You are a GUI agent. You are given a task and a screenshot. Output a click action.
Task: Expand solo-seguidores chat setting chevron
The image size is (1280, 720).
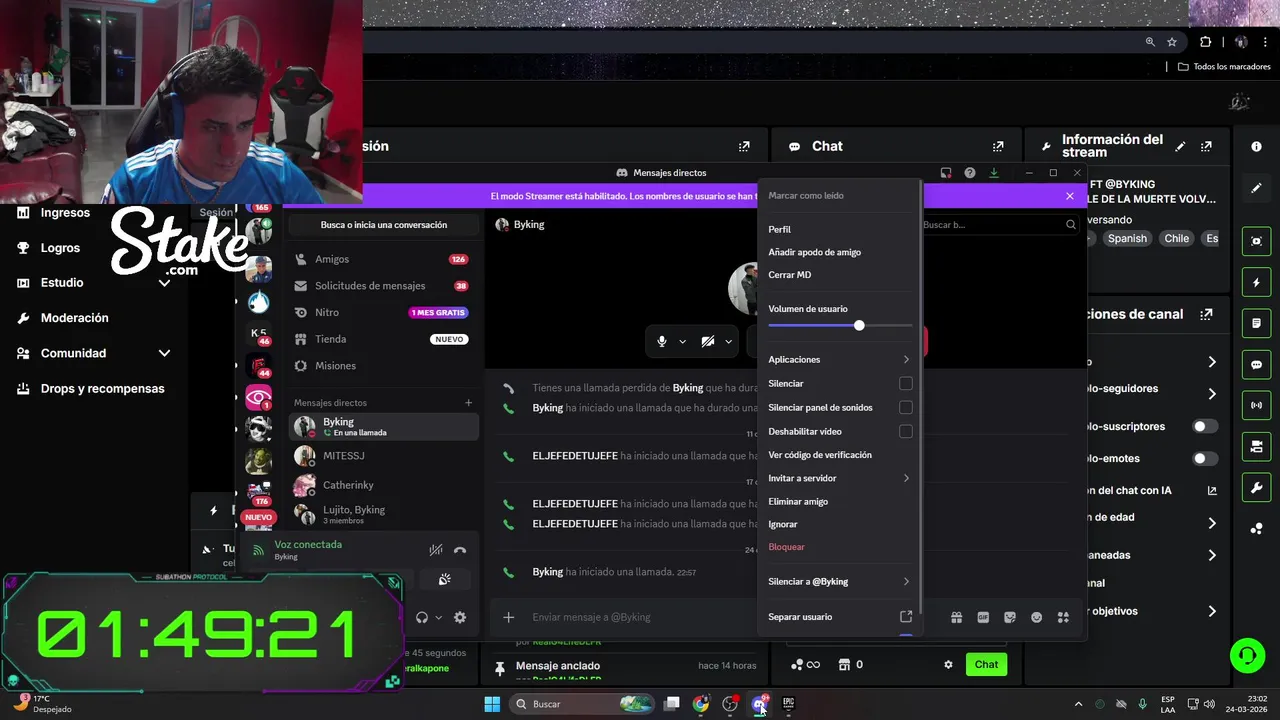pos(1212,394)
